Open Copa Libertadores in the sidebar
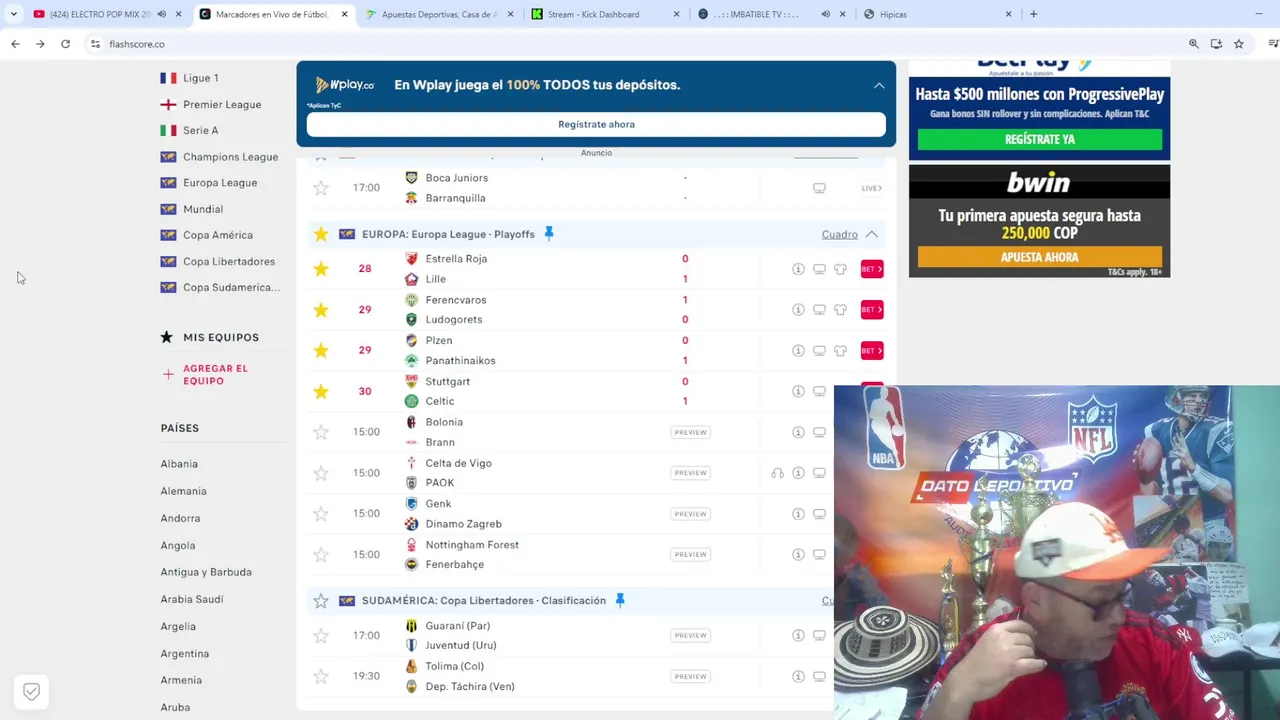The height and width of the screenshot is (720, 1280). click(228, 261)
